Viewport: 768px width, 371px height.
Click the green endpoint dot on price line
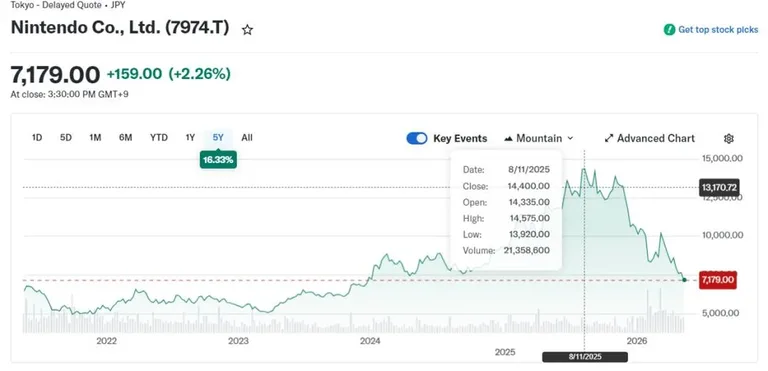684,280
